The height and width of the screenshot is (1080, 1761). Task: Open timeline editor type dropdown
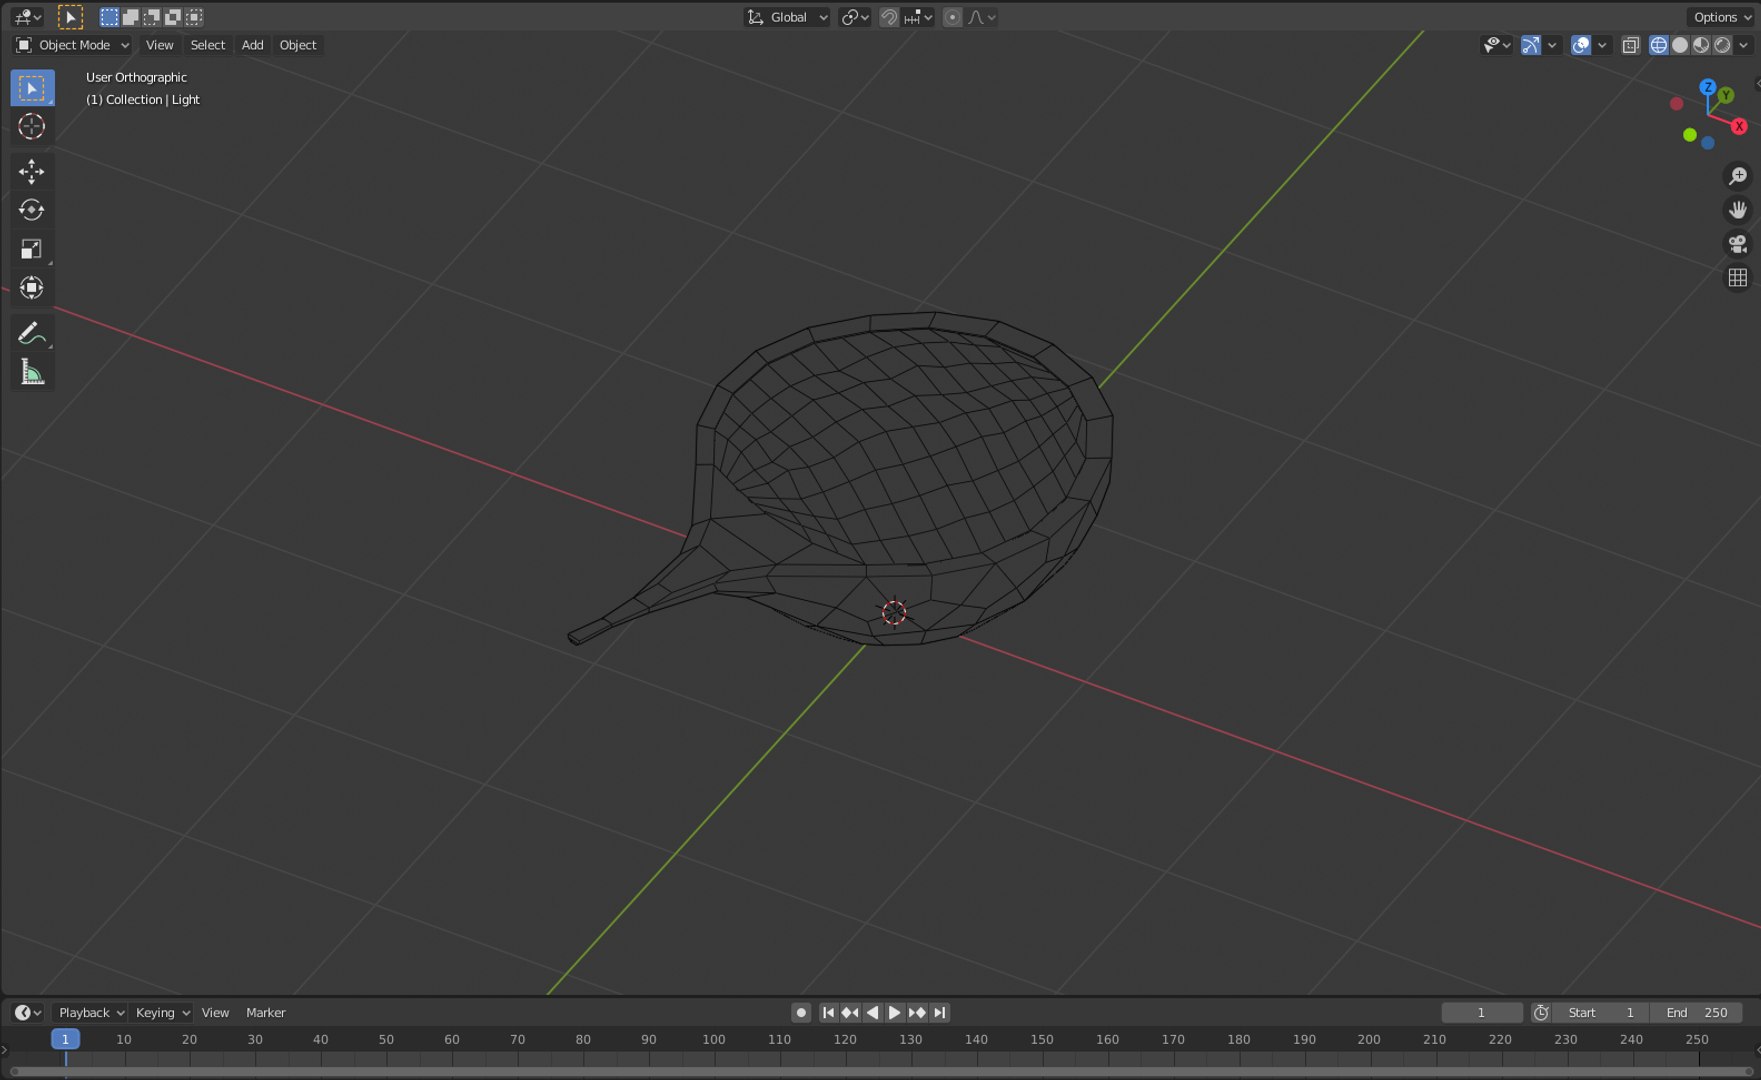tap(27, 1013)
